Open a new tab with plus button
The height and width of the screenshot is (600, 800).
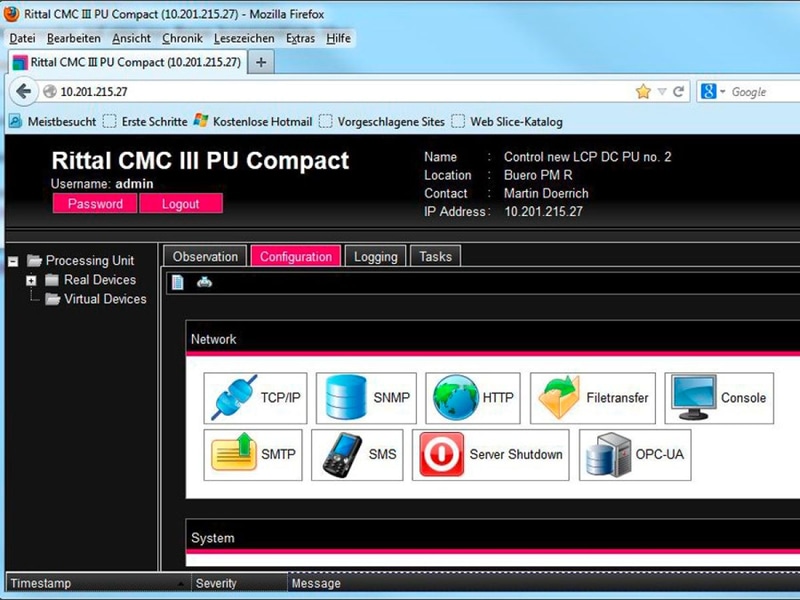pos(261,62)
